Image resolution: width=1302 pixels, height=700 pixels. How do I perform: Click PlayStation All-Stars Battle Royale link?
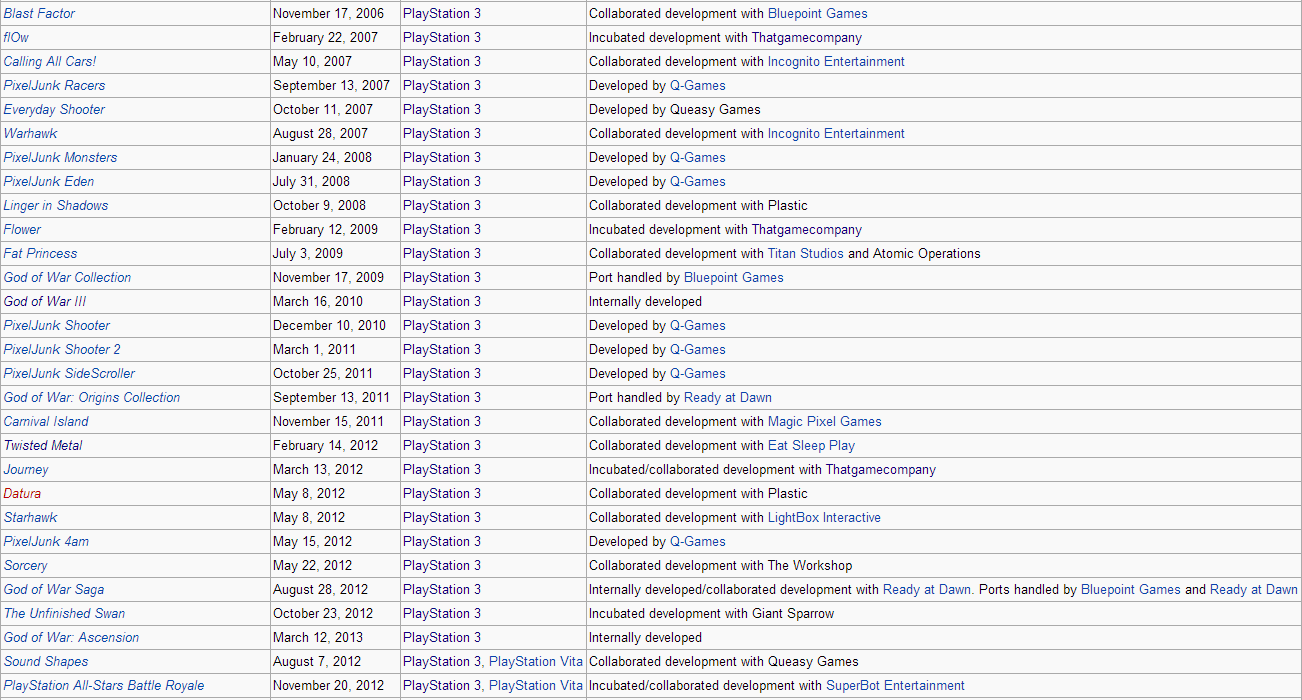[x=104, y=685]
